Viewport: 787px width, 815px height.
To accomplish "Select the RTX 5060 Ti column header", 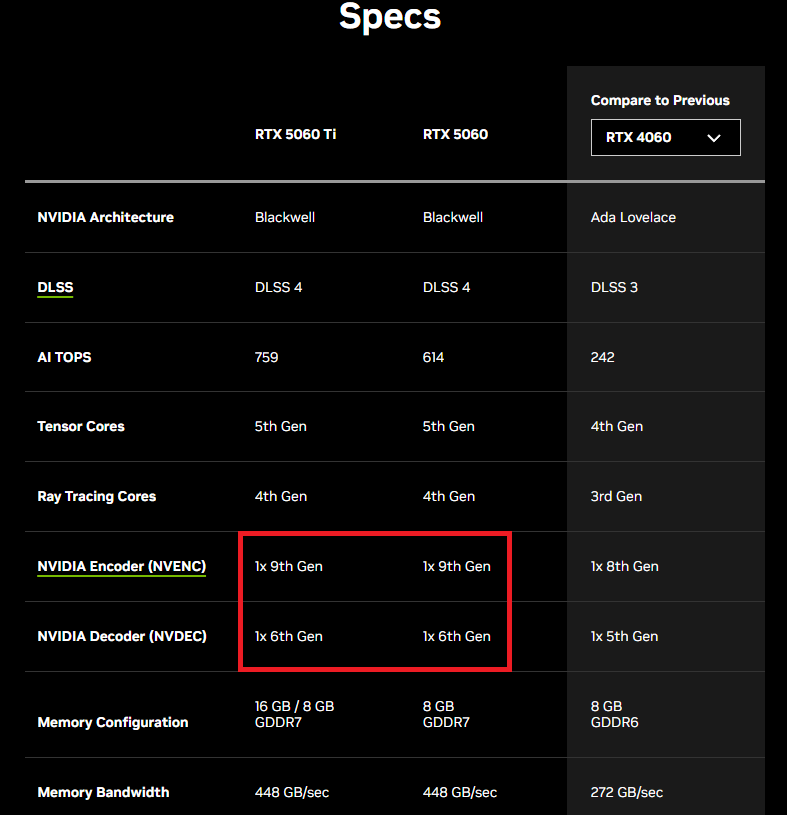I will [295, 134].
